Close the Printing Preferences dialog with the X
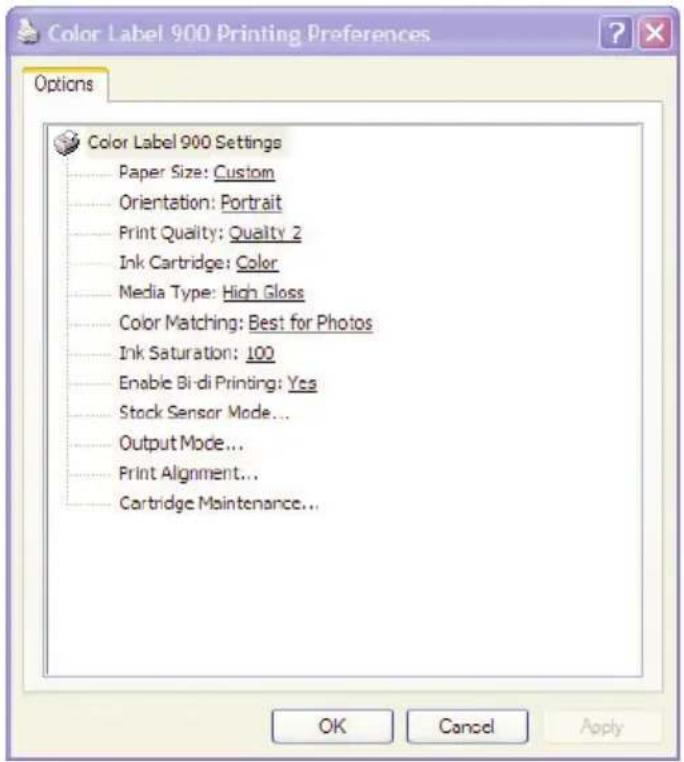Viewport: 684px width, 762px height. [x=654, y=33]
